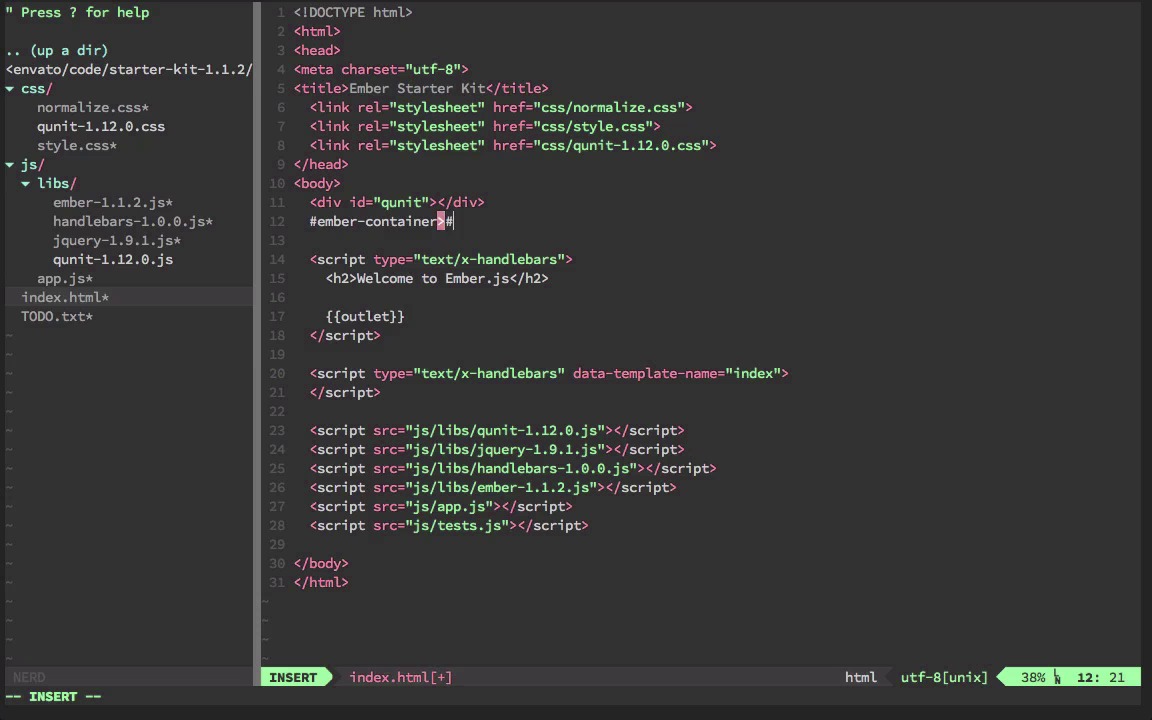The image size is (1152, 720).
Task: Click the #ember-container text on line 12
Action: pos(373,222)
